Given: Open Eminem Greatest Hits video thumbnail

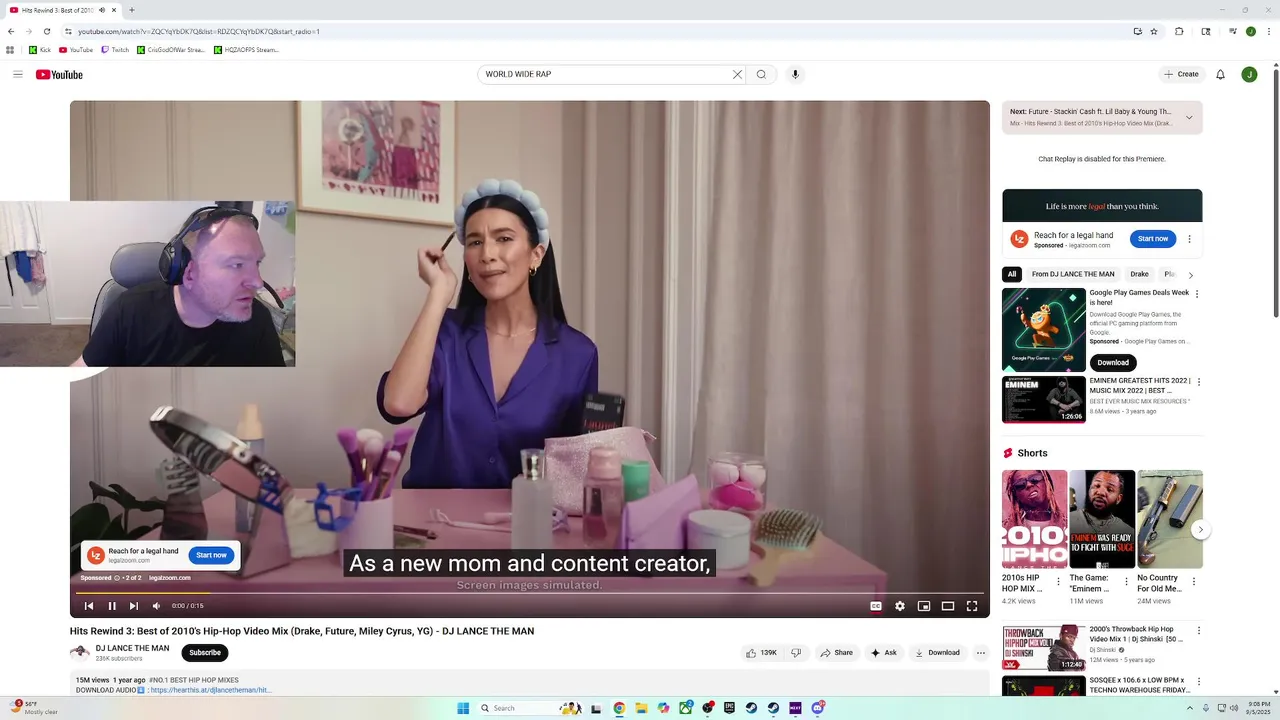Looking at the screenshot, I should tap(1044, 400).
